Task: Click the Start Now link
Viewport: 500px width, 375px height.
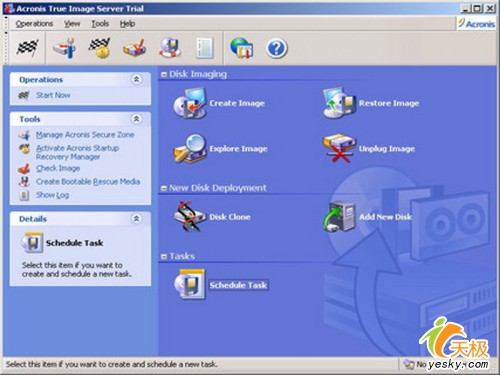Action: pyautogui.click(x=53, y=95)
